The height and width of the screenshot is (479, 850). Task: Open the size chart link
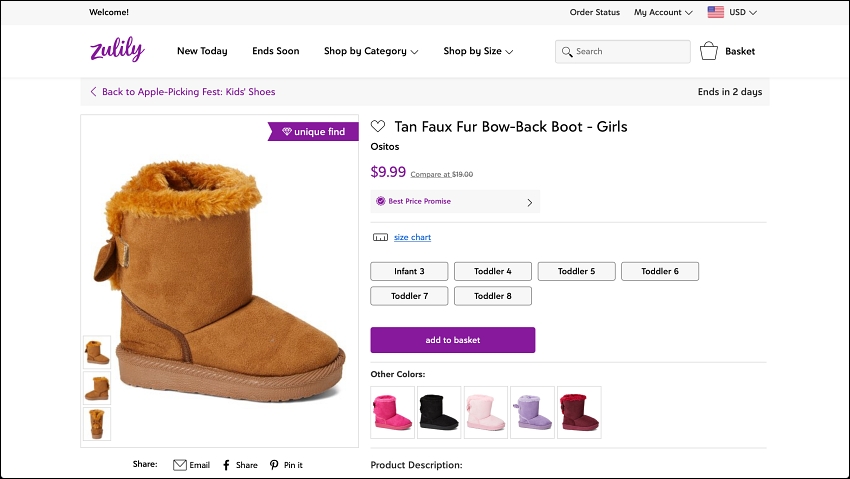(x=413, y=237)
